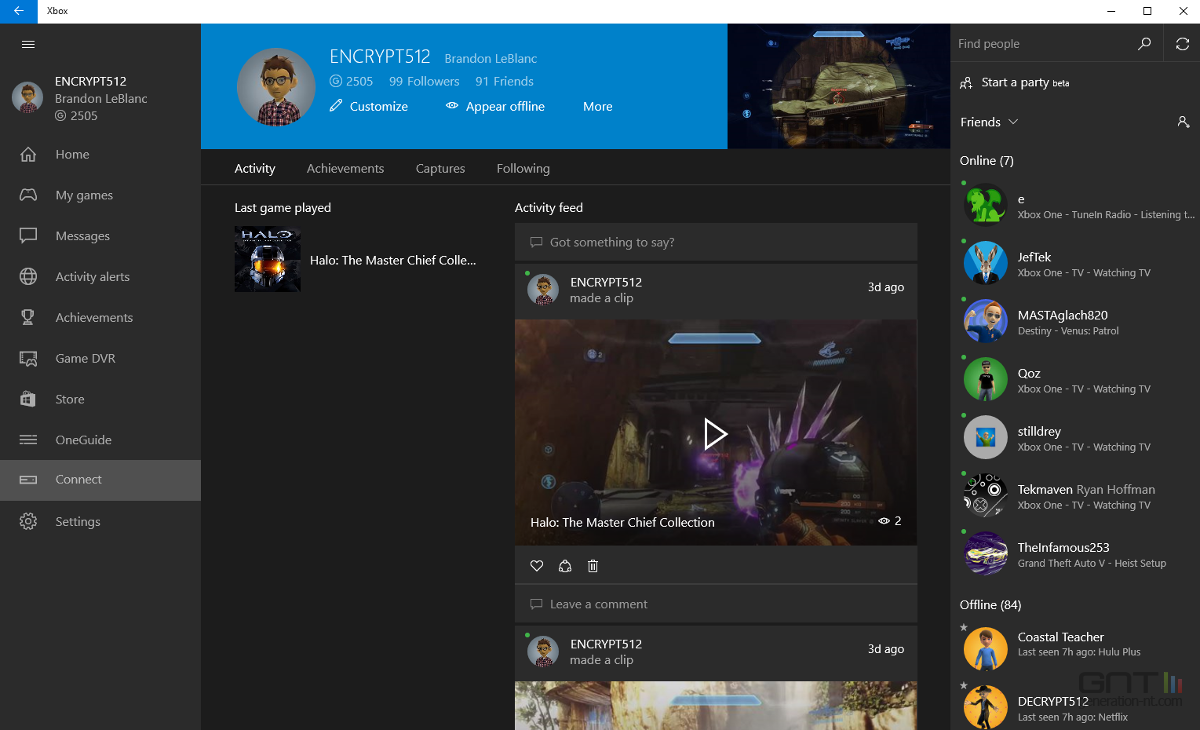The height and width of the screenshot is (730, 1200).
Task: Click the Online (7) section header
Action: 986,160
